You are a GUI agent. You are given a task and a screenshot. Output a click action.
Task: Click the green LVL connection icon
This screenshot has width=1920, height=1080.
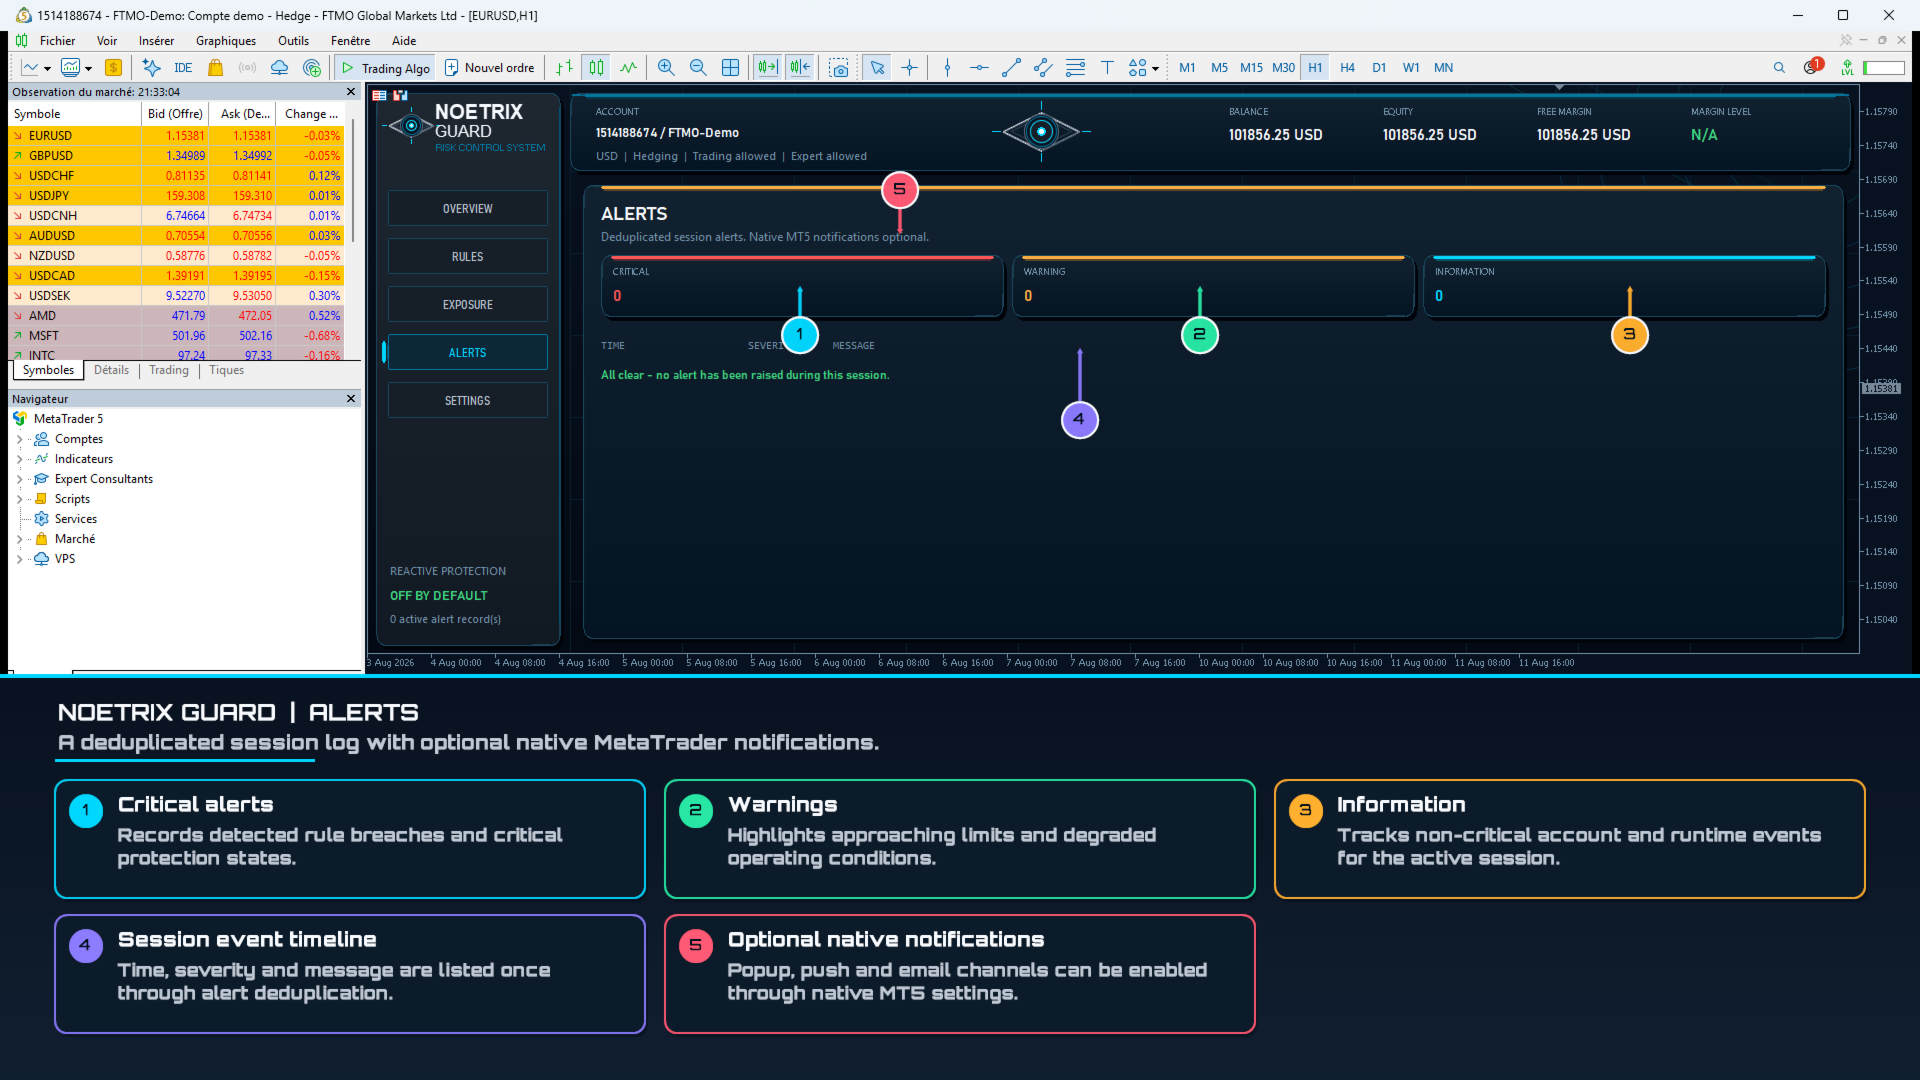1847,68
